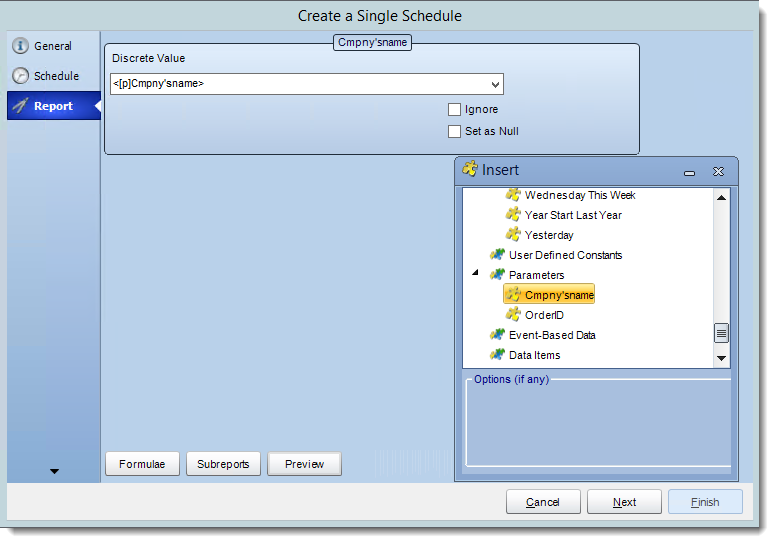The height and width of the screenshot is (543, 774).
Task: Click the Formulae button
Action: pos(142,464)
